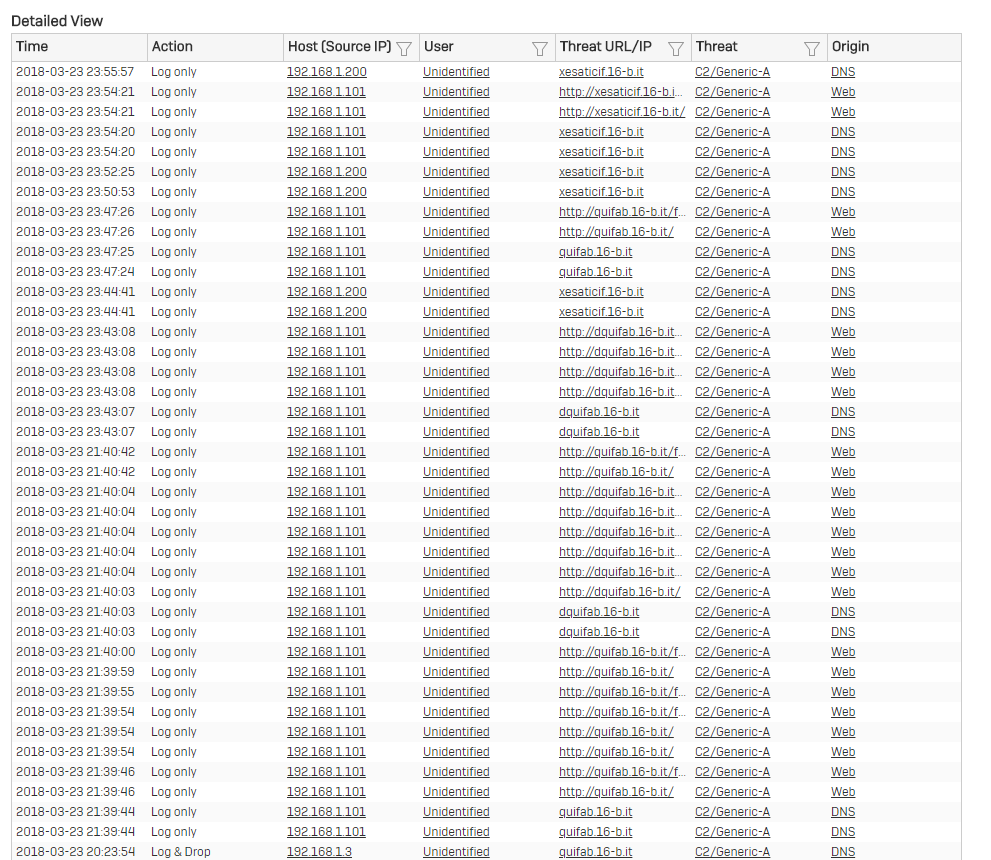Open the truncated http://xesaticif.16-b.i... URL at 23:54:21
This screenshot has height=860, width=991.
coord(621,92)
